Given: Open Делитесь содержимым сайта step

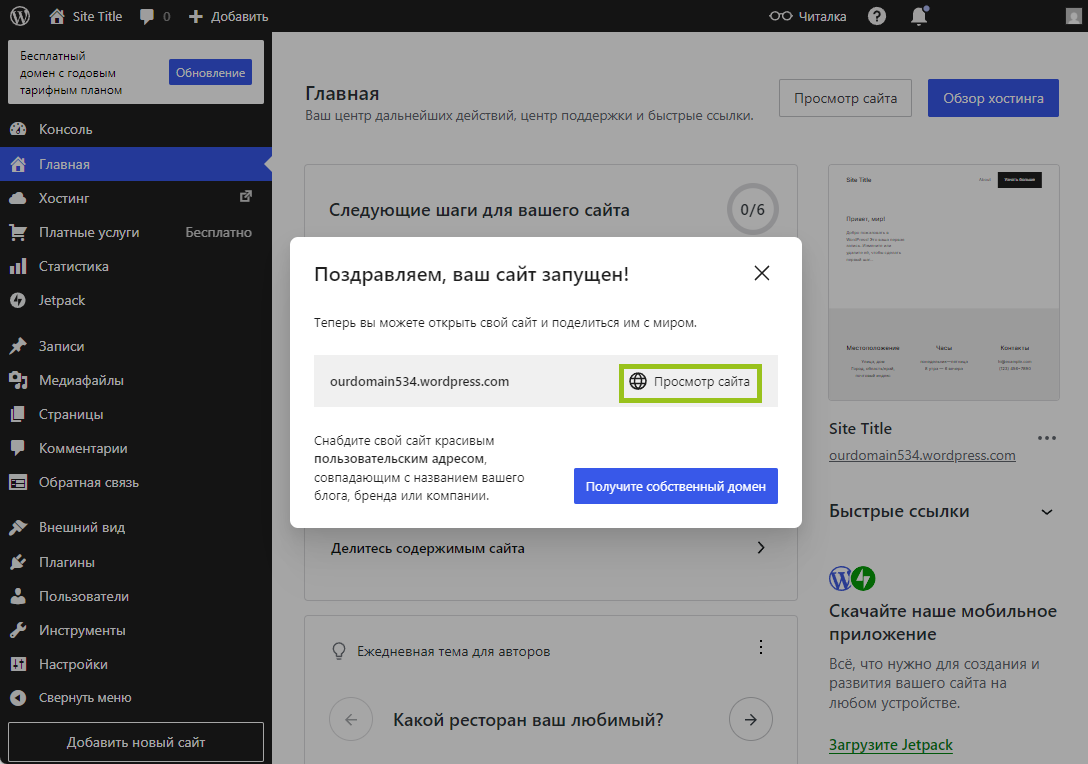Looking at the screenshot, I should click(550, 548).
